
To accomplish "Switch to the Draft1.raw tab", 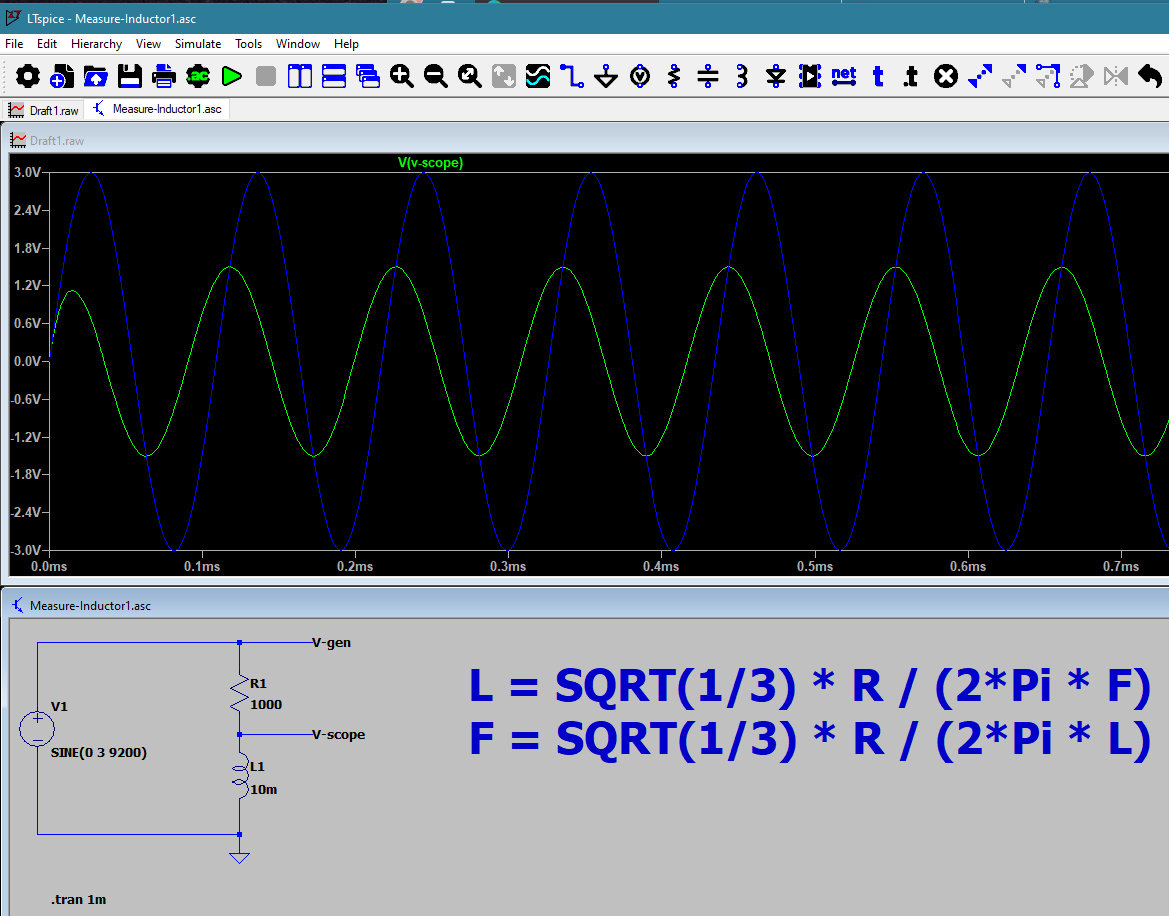I will (44, 109).
